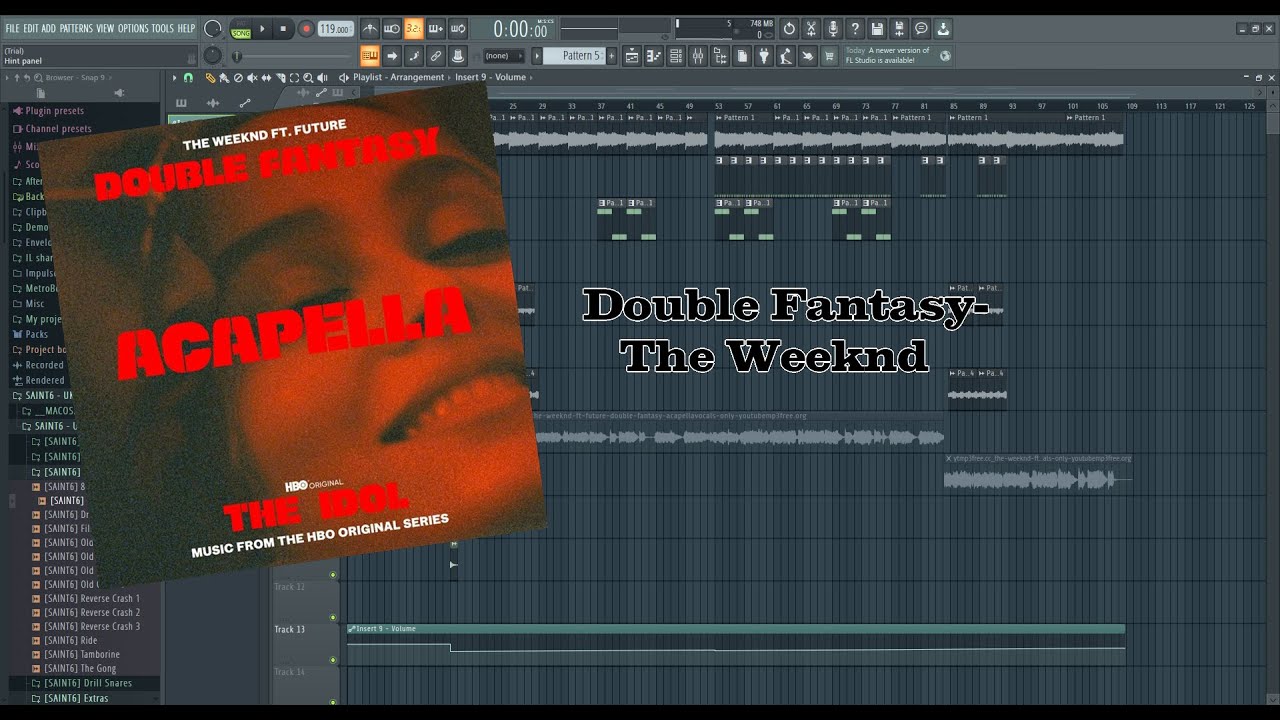Open the OPTIONS menu
Viewport: 1280px width, 720px height.
tap(132, 28)
